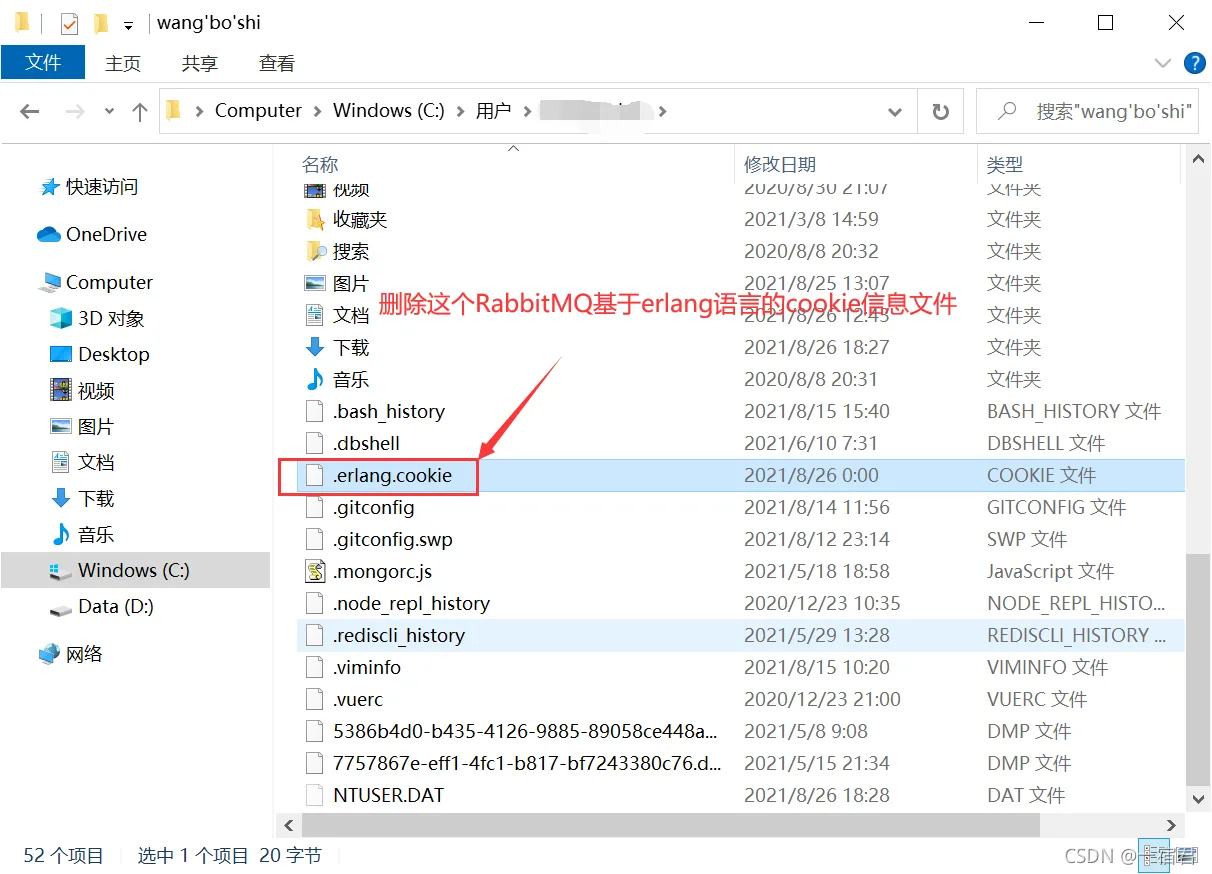1212x874 pixels.
Task: Go up one folder level
Action: [x=140, y=112]
